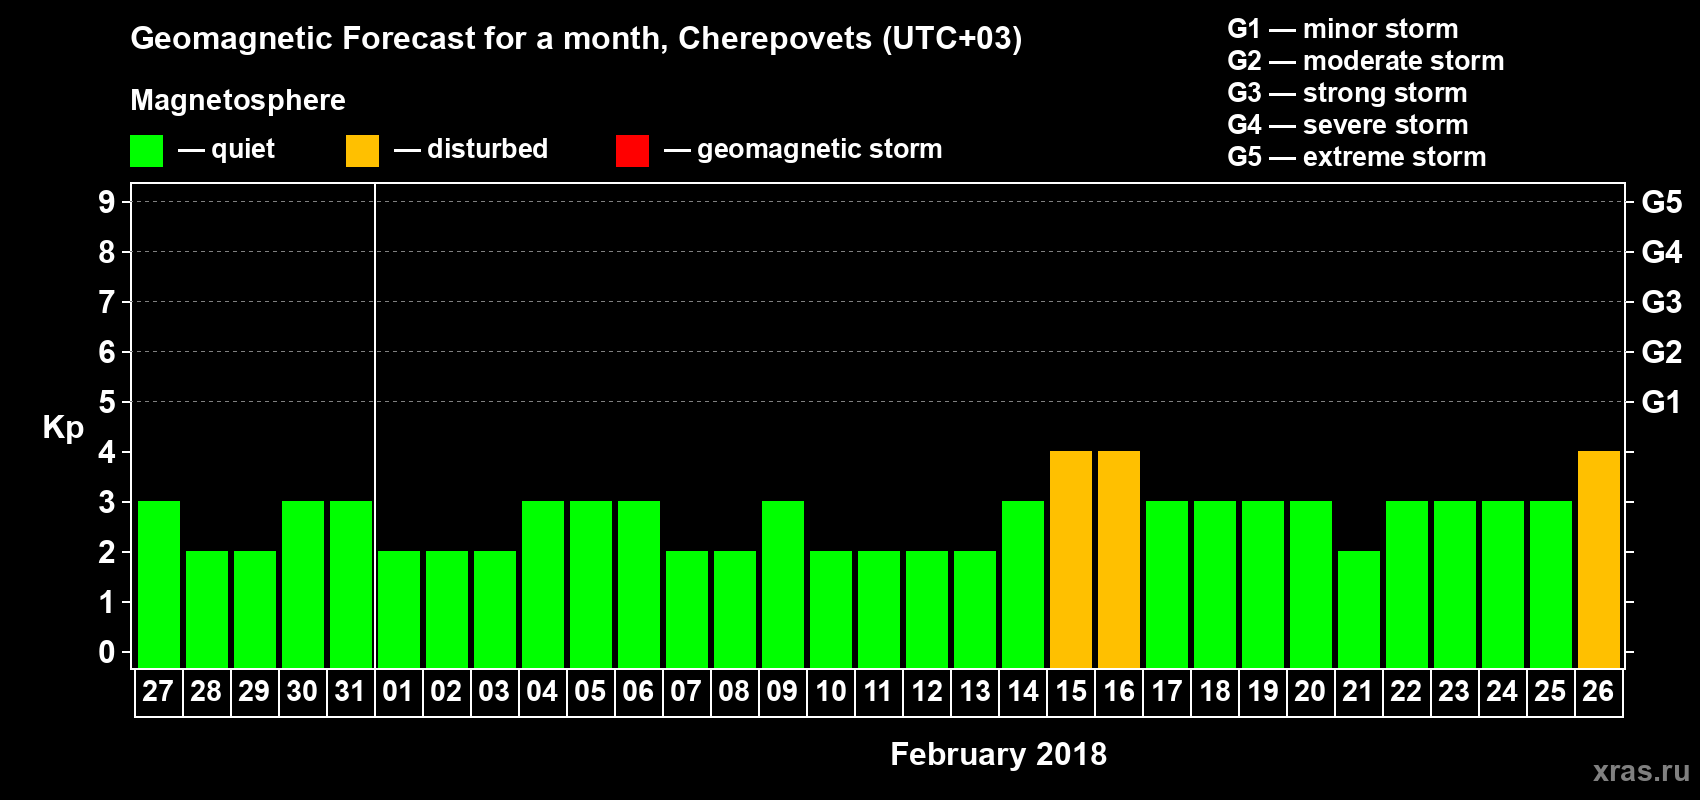Select the green bar for day 01
The width and height of the screenshot is (1700, 800).
point(399,609)
